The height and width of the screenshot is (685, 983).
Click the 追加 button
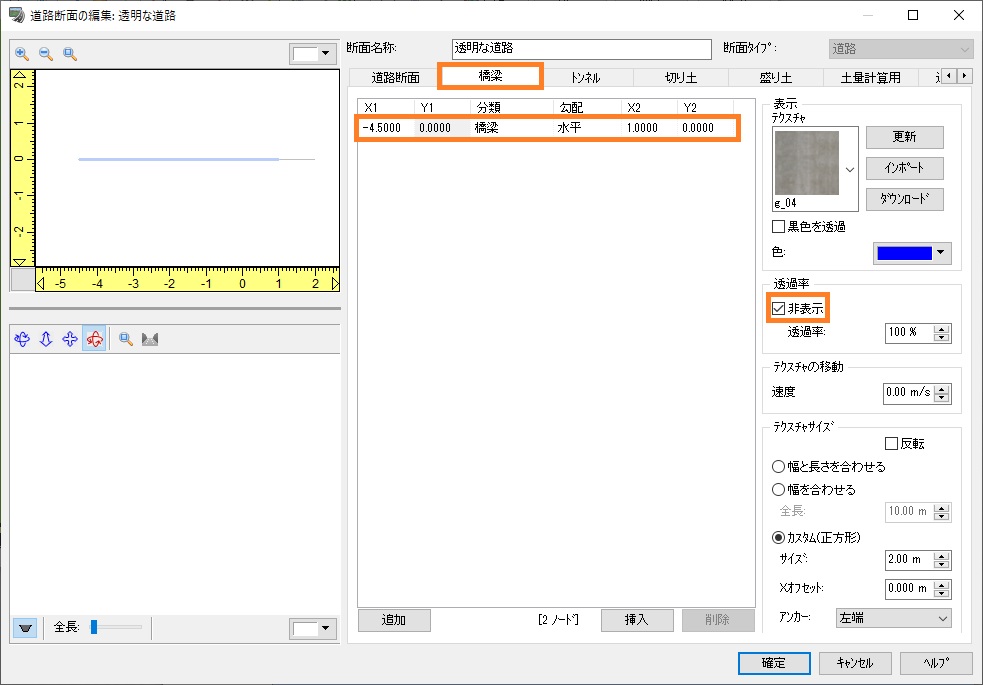394,620
